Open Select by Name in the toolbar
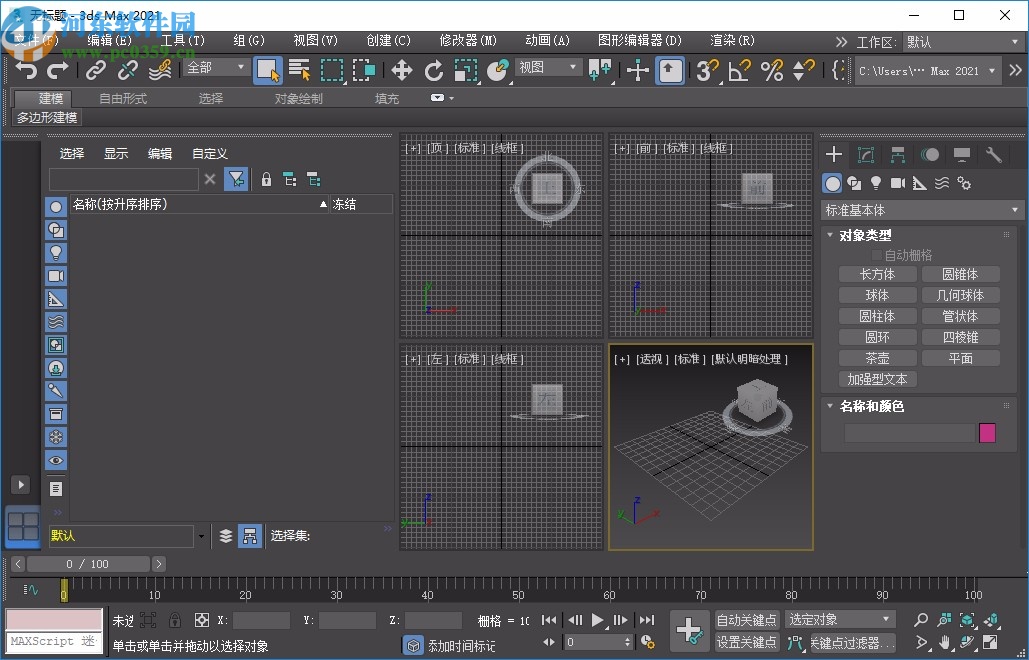 pos(299,70)
